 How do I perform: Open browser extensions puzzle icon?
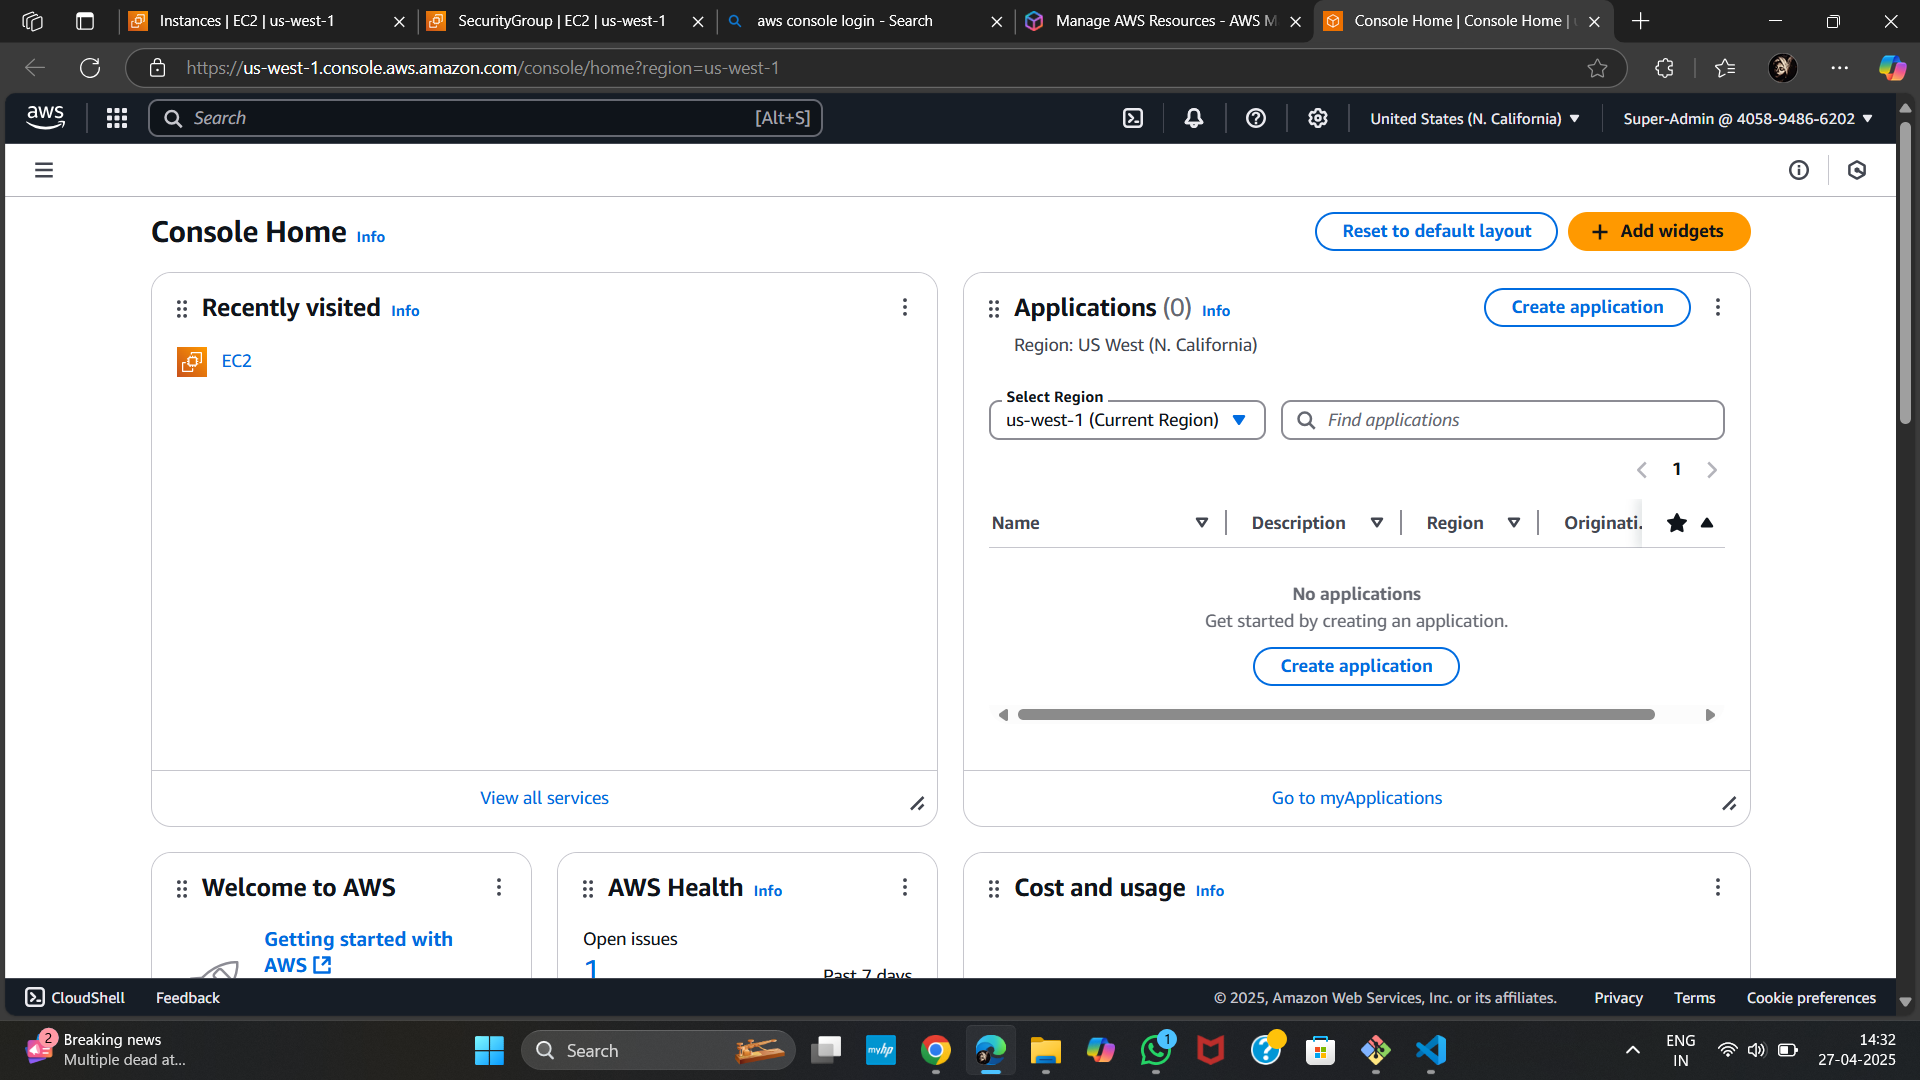1664,68
